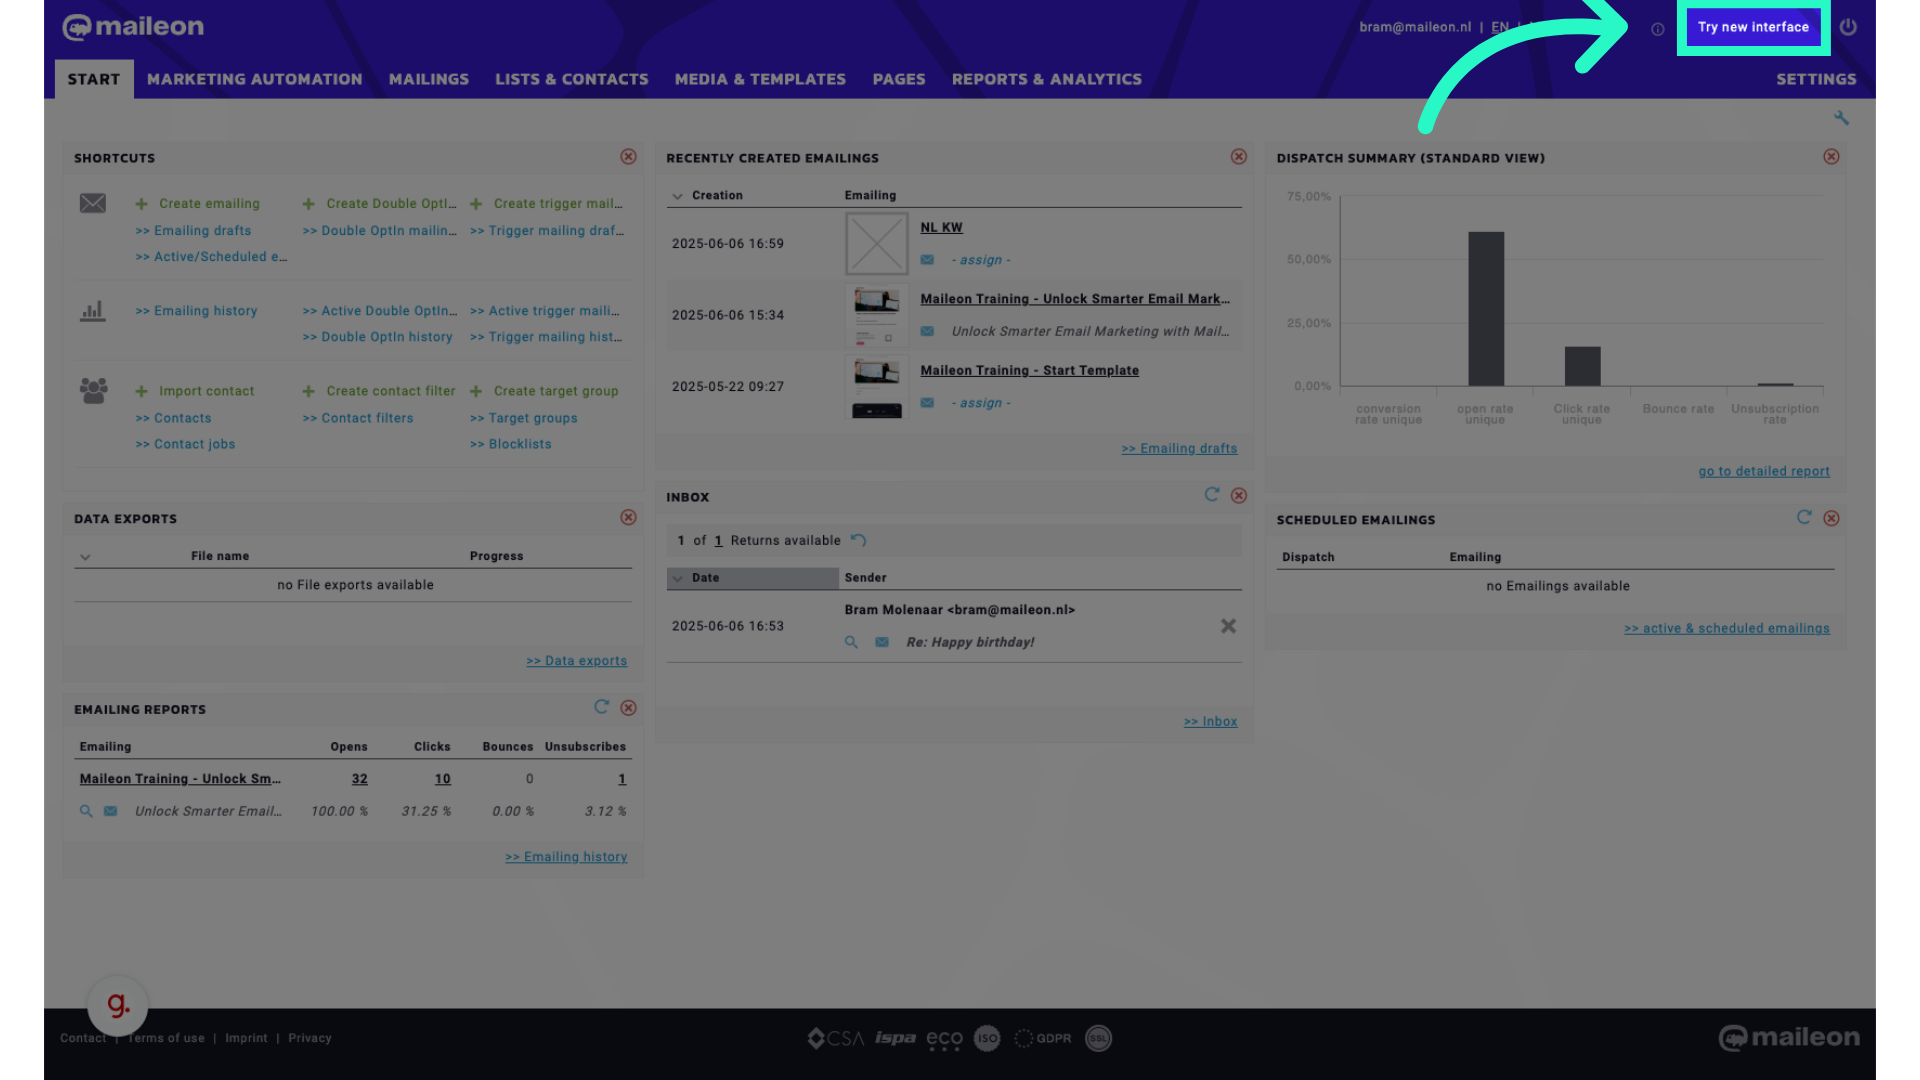Click the Click rate unique bar
The width and height of the screenshot is (1920, 1080).
pos(1582,366)
